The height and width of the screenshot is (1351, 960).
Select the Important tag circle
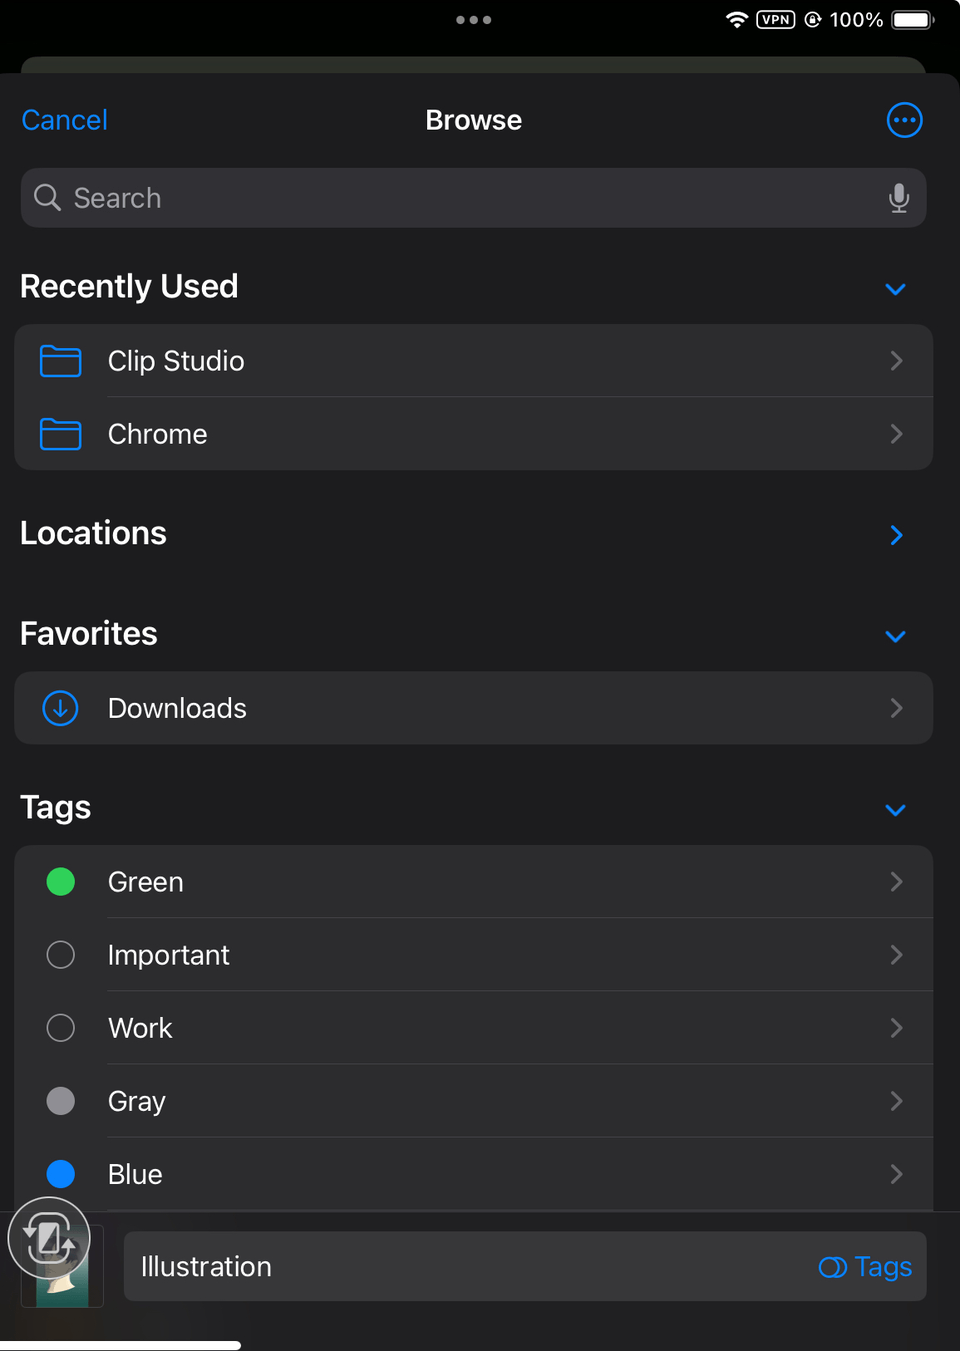(60, 955)
